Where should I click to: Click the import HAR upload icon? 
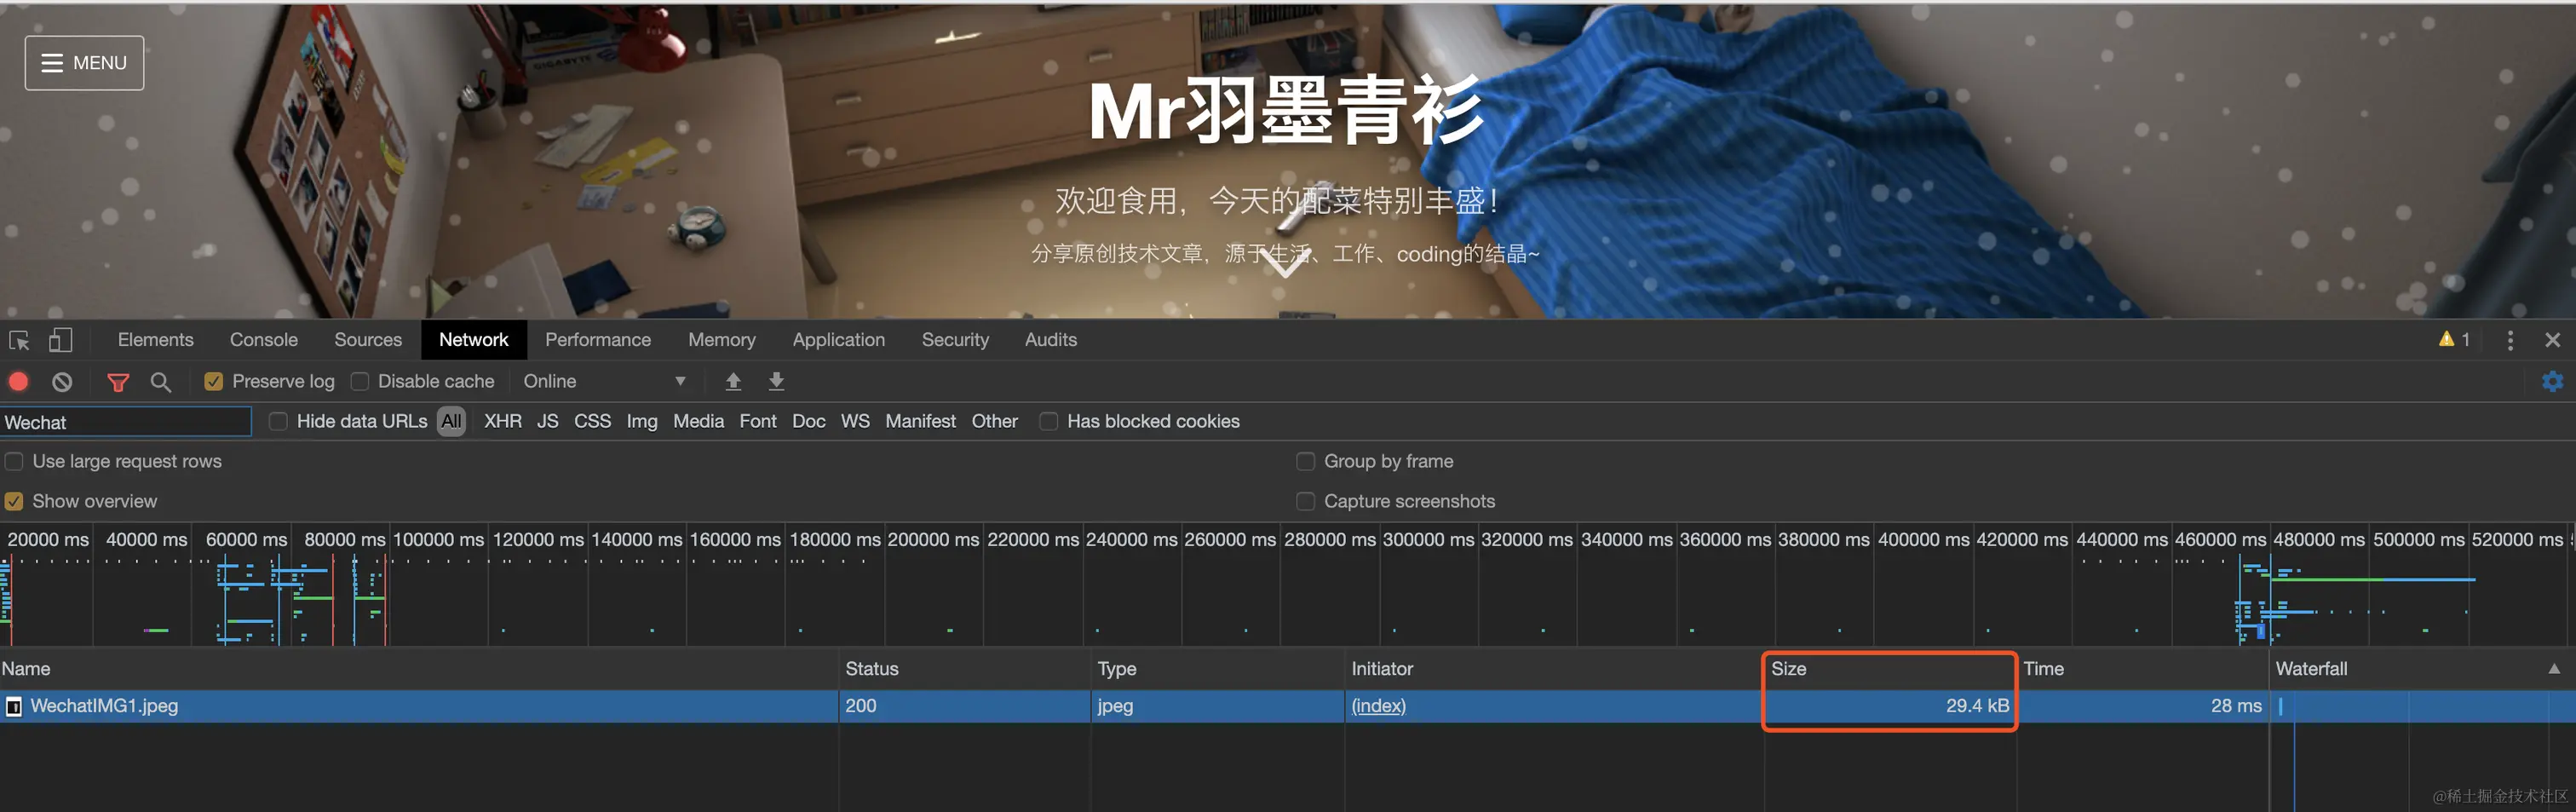[733, 381]
